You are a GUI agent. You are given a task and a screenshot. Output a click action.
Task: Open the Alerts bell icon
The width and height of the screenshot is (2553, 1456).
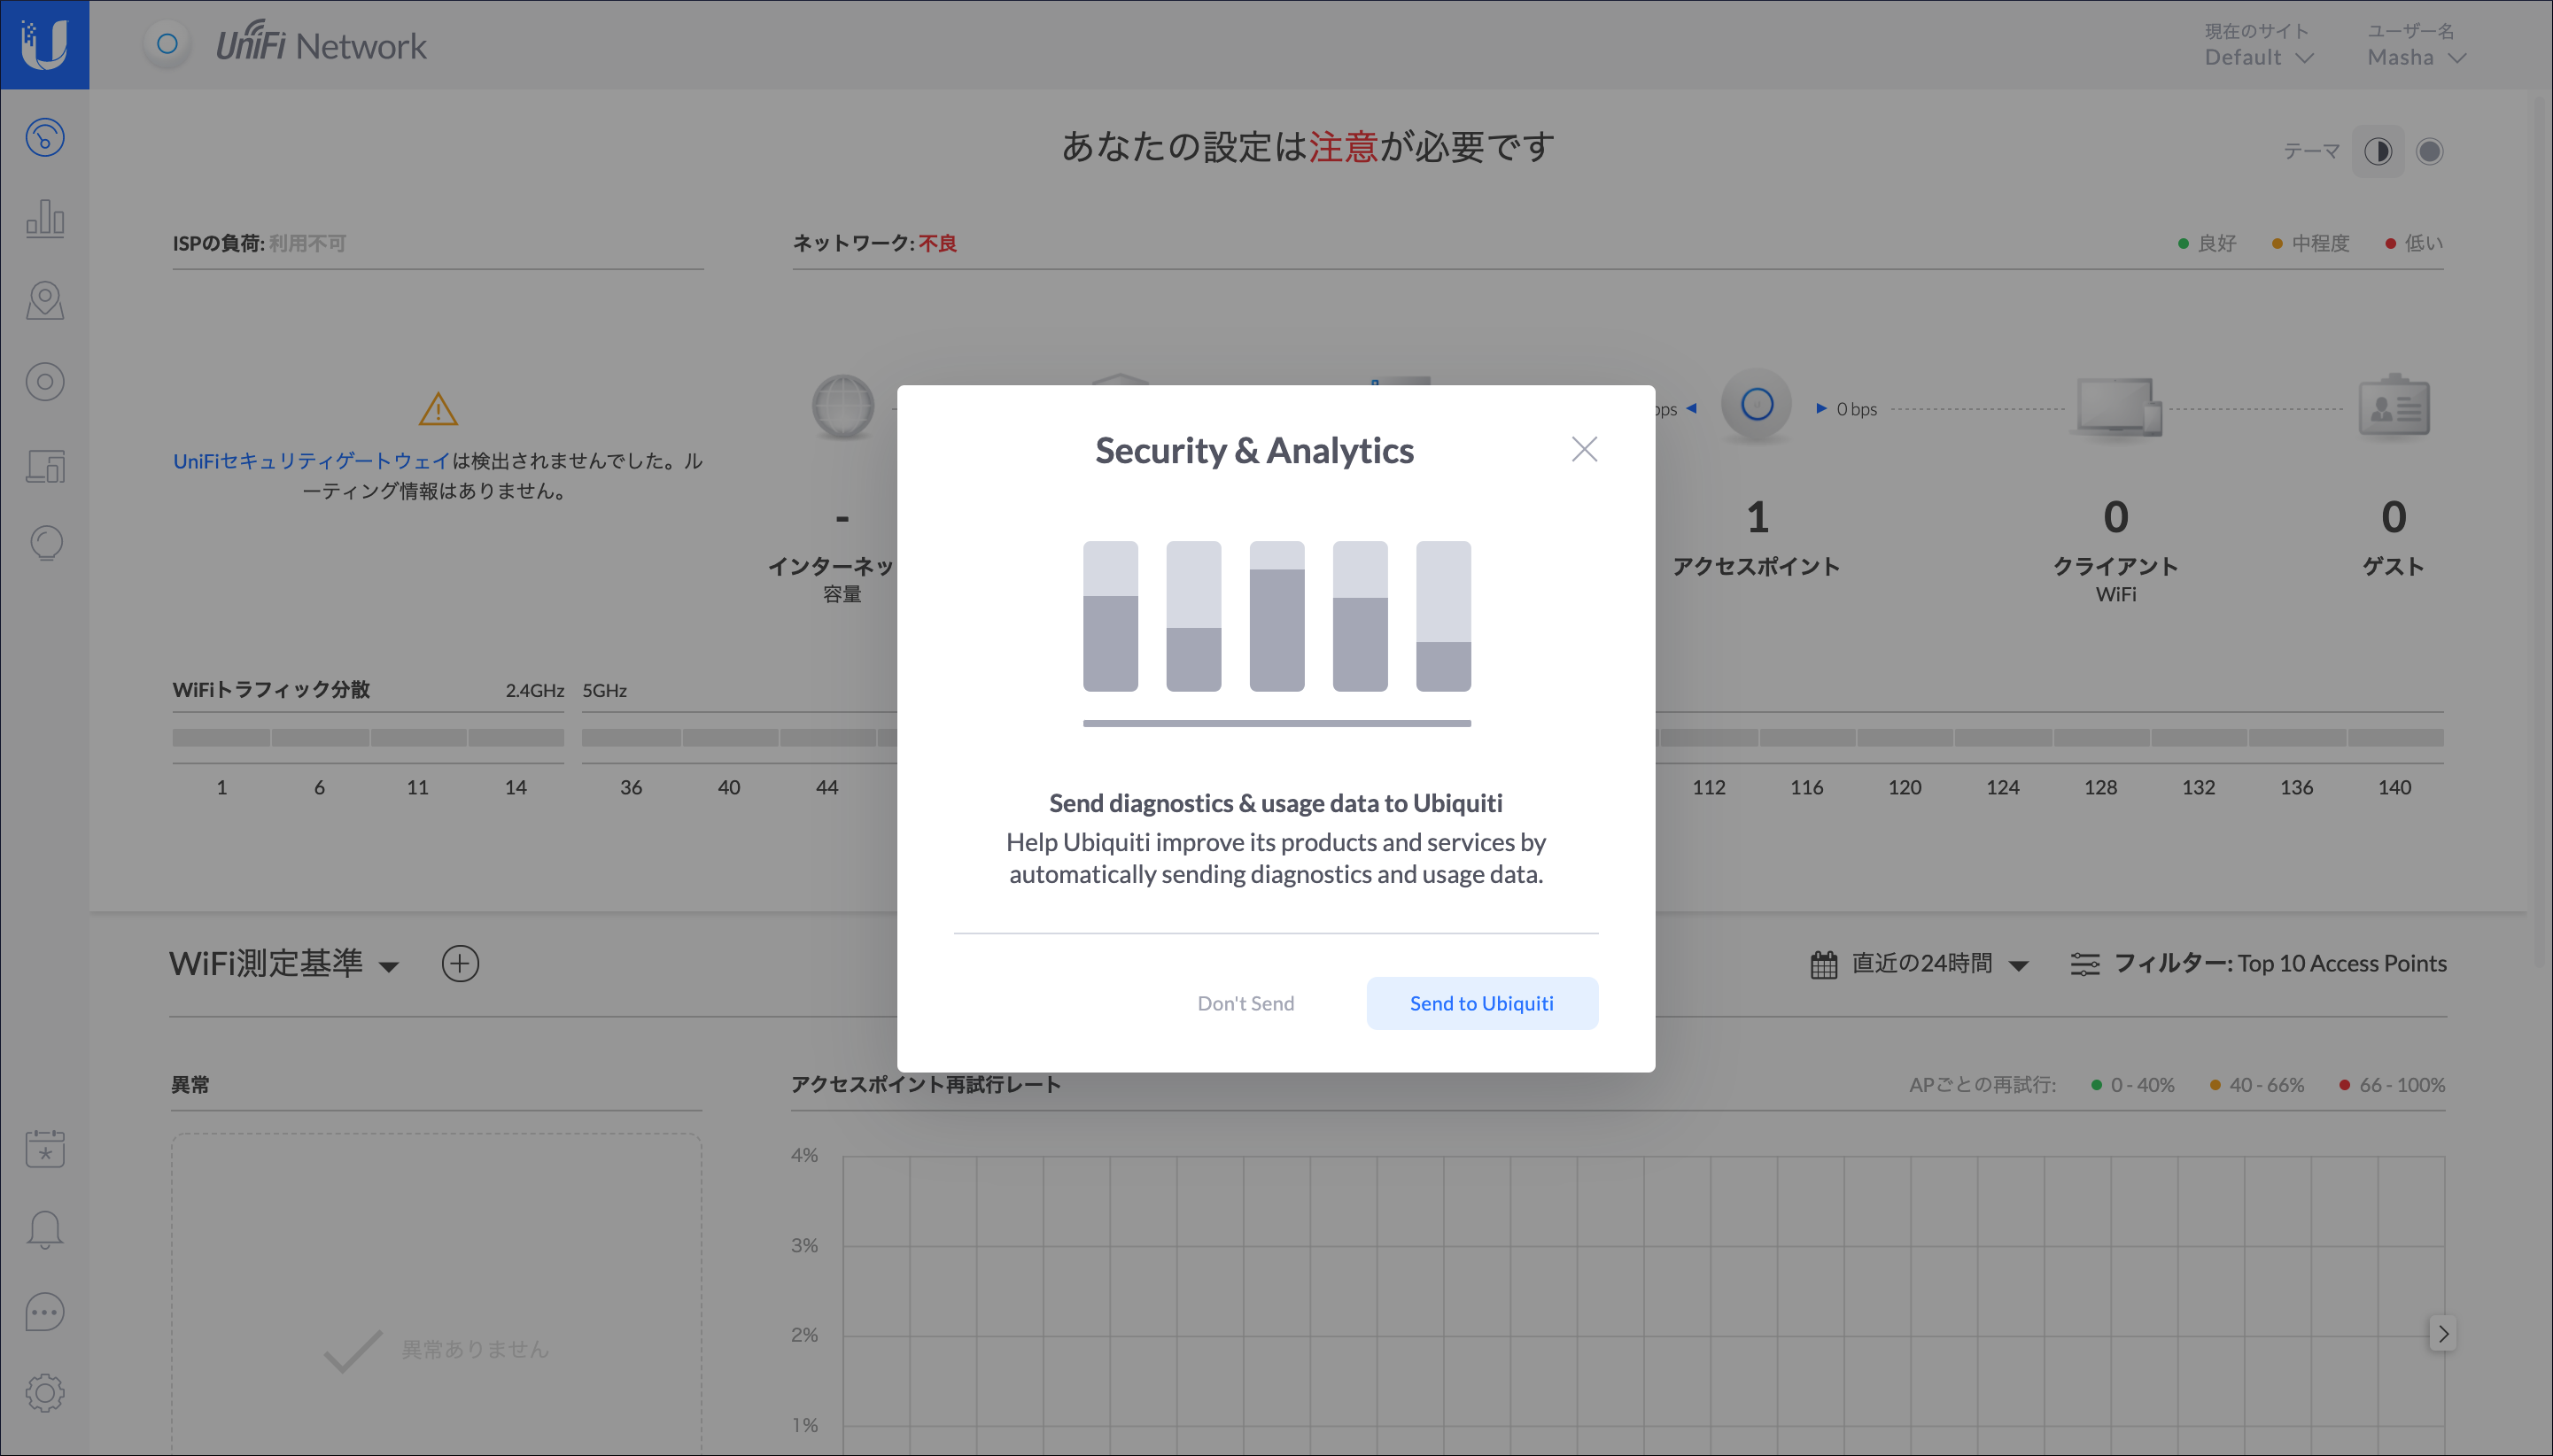tap(45, 1230)
